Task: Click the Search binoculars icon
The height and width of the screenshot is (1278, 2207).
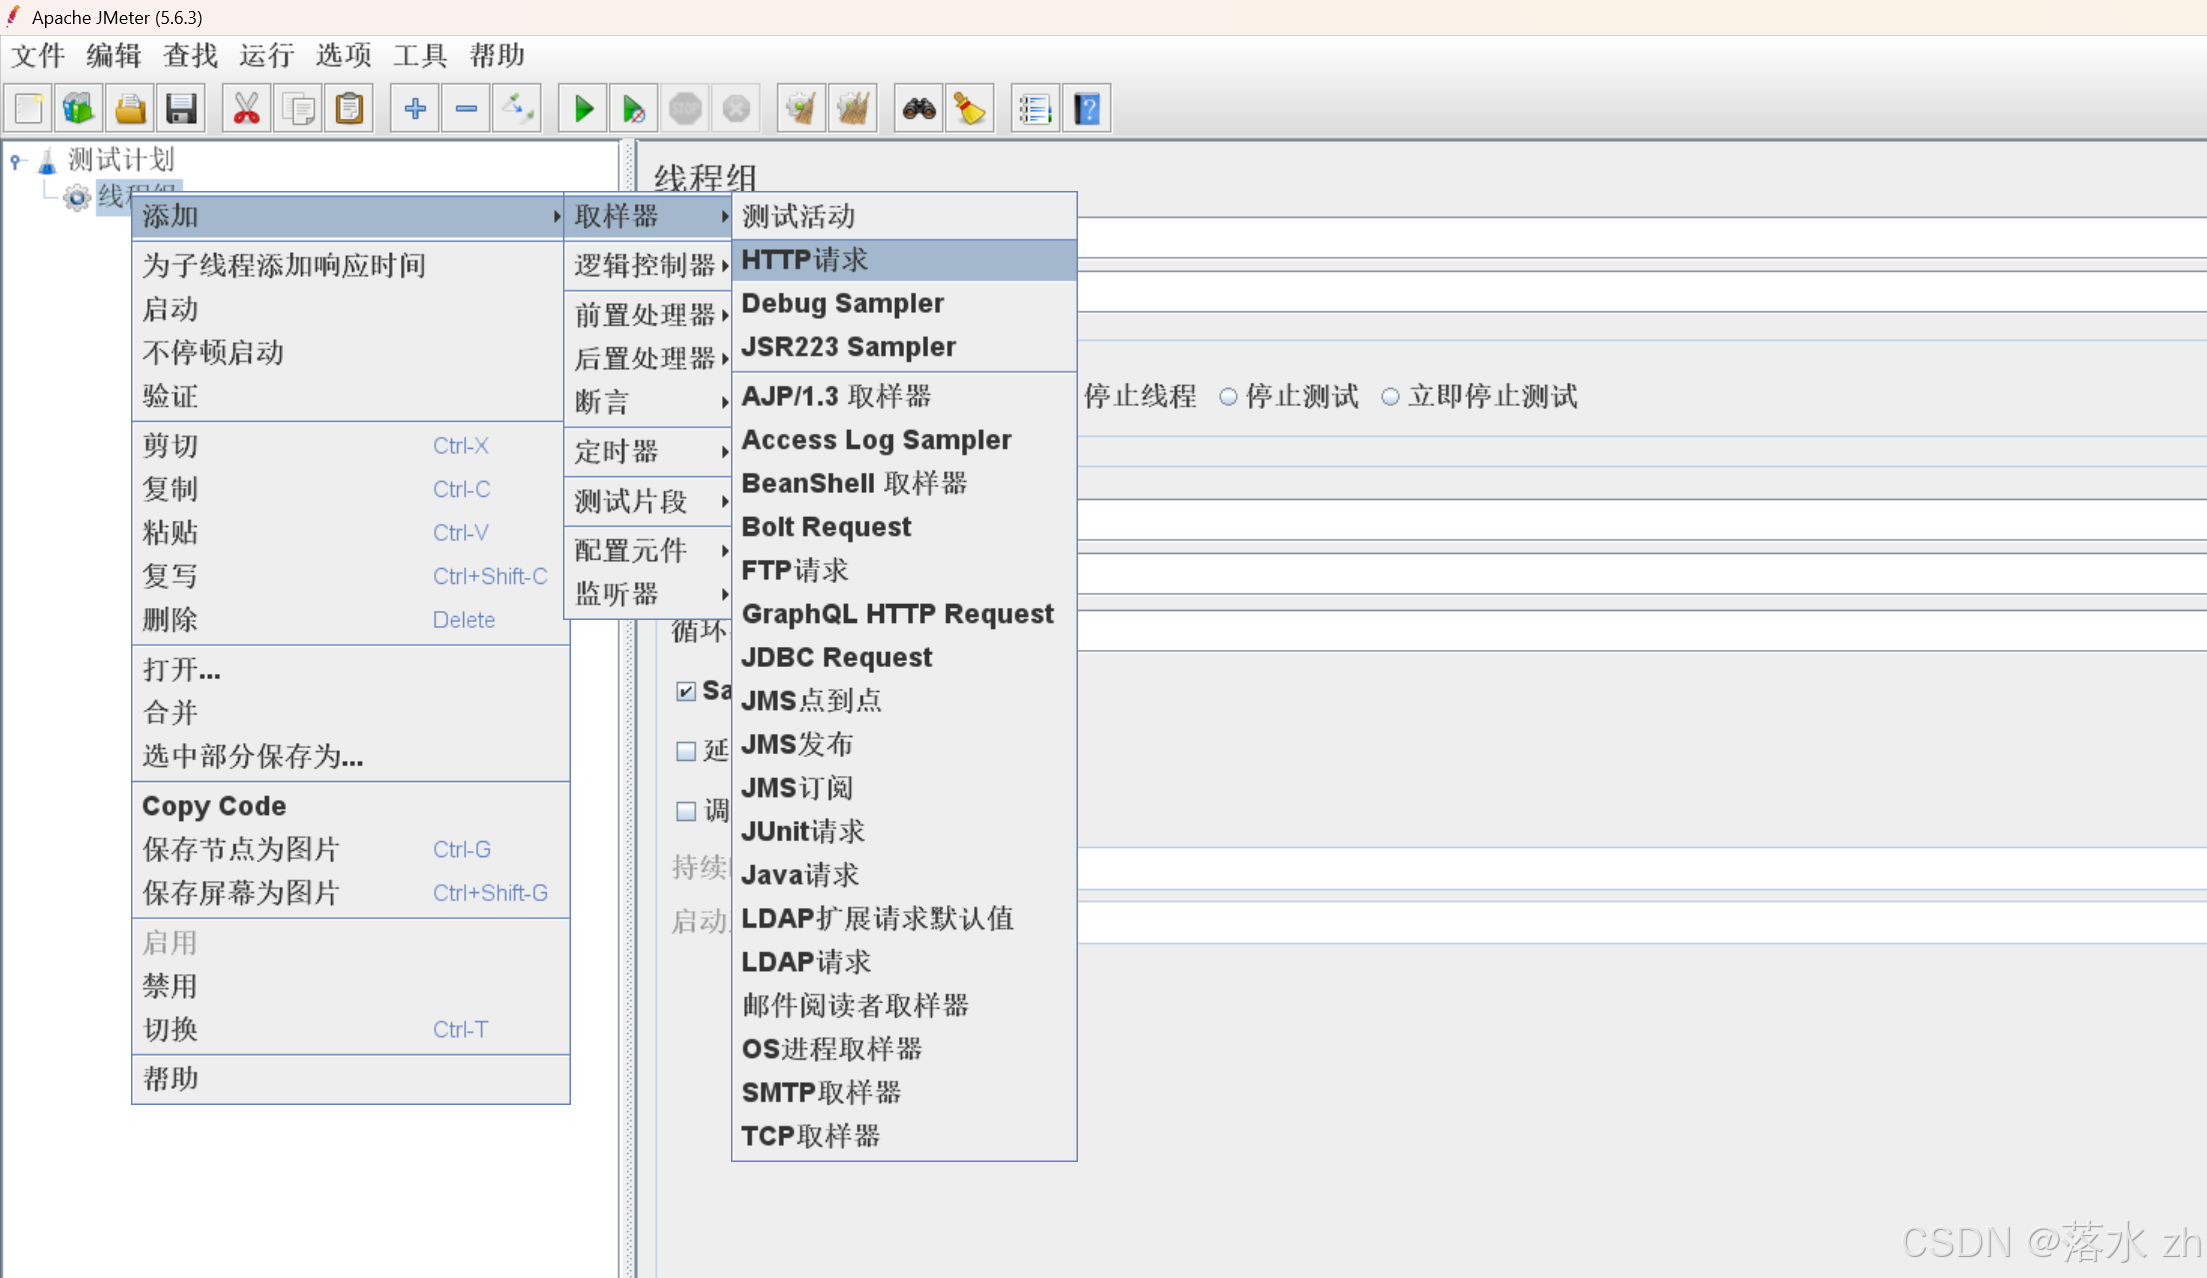Action: pos(919,108)
